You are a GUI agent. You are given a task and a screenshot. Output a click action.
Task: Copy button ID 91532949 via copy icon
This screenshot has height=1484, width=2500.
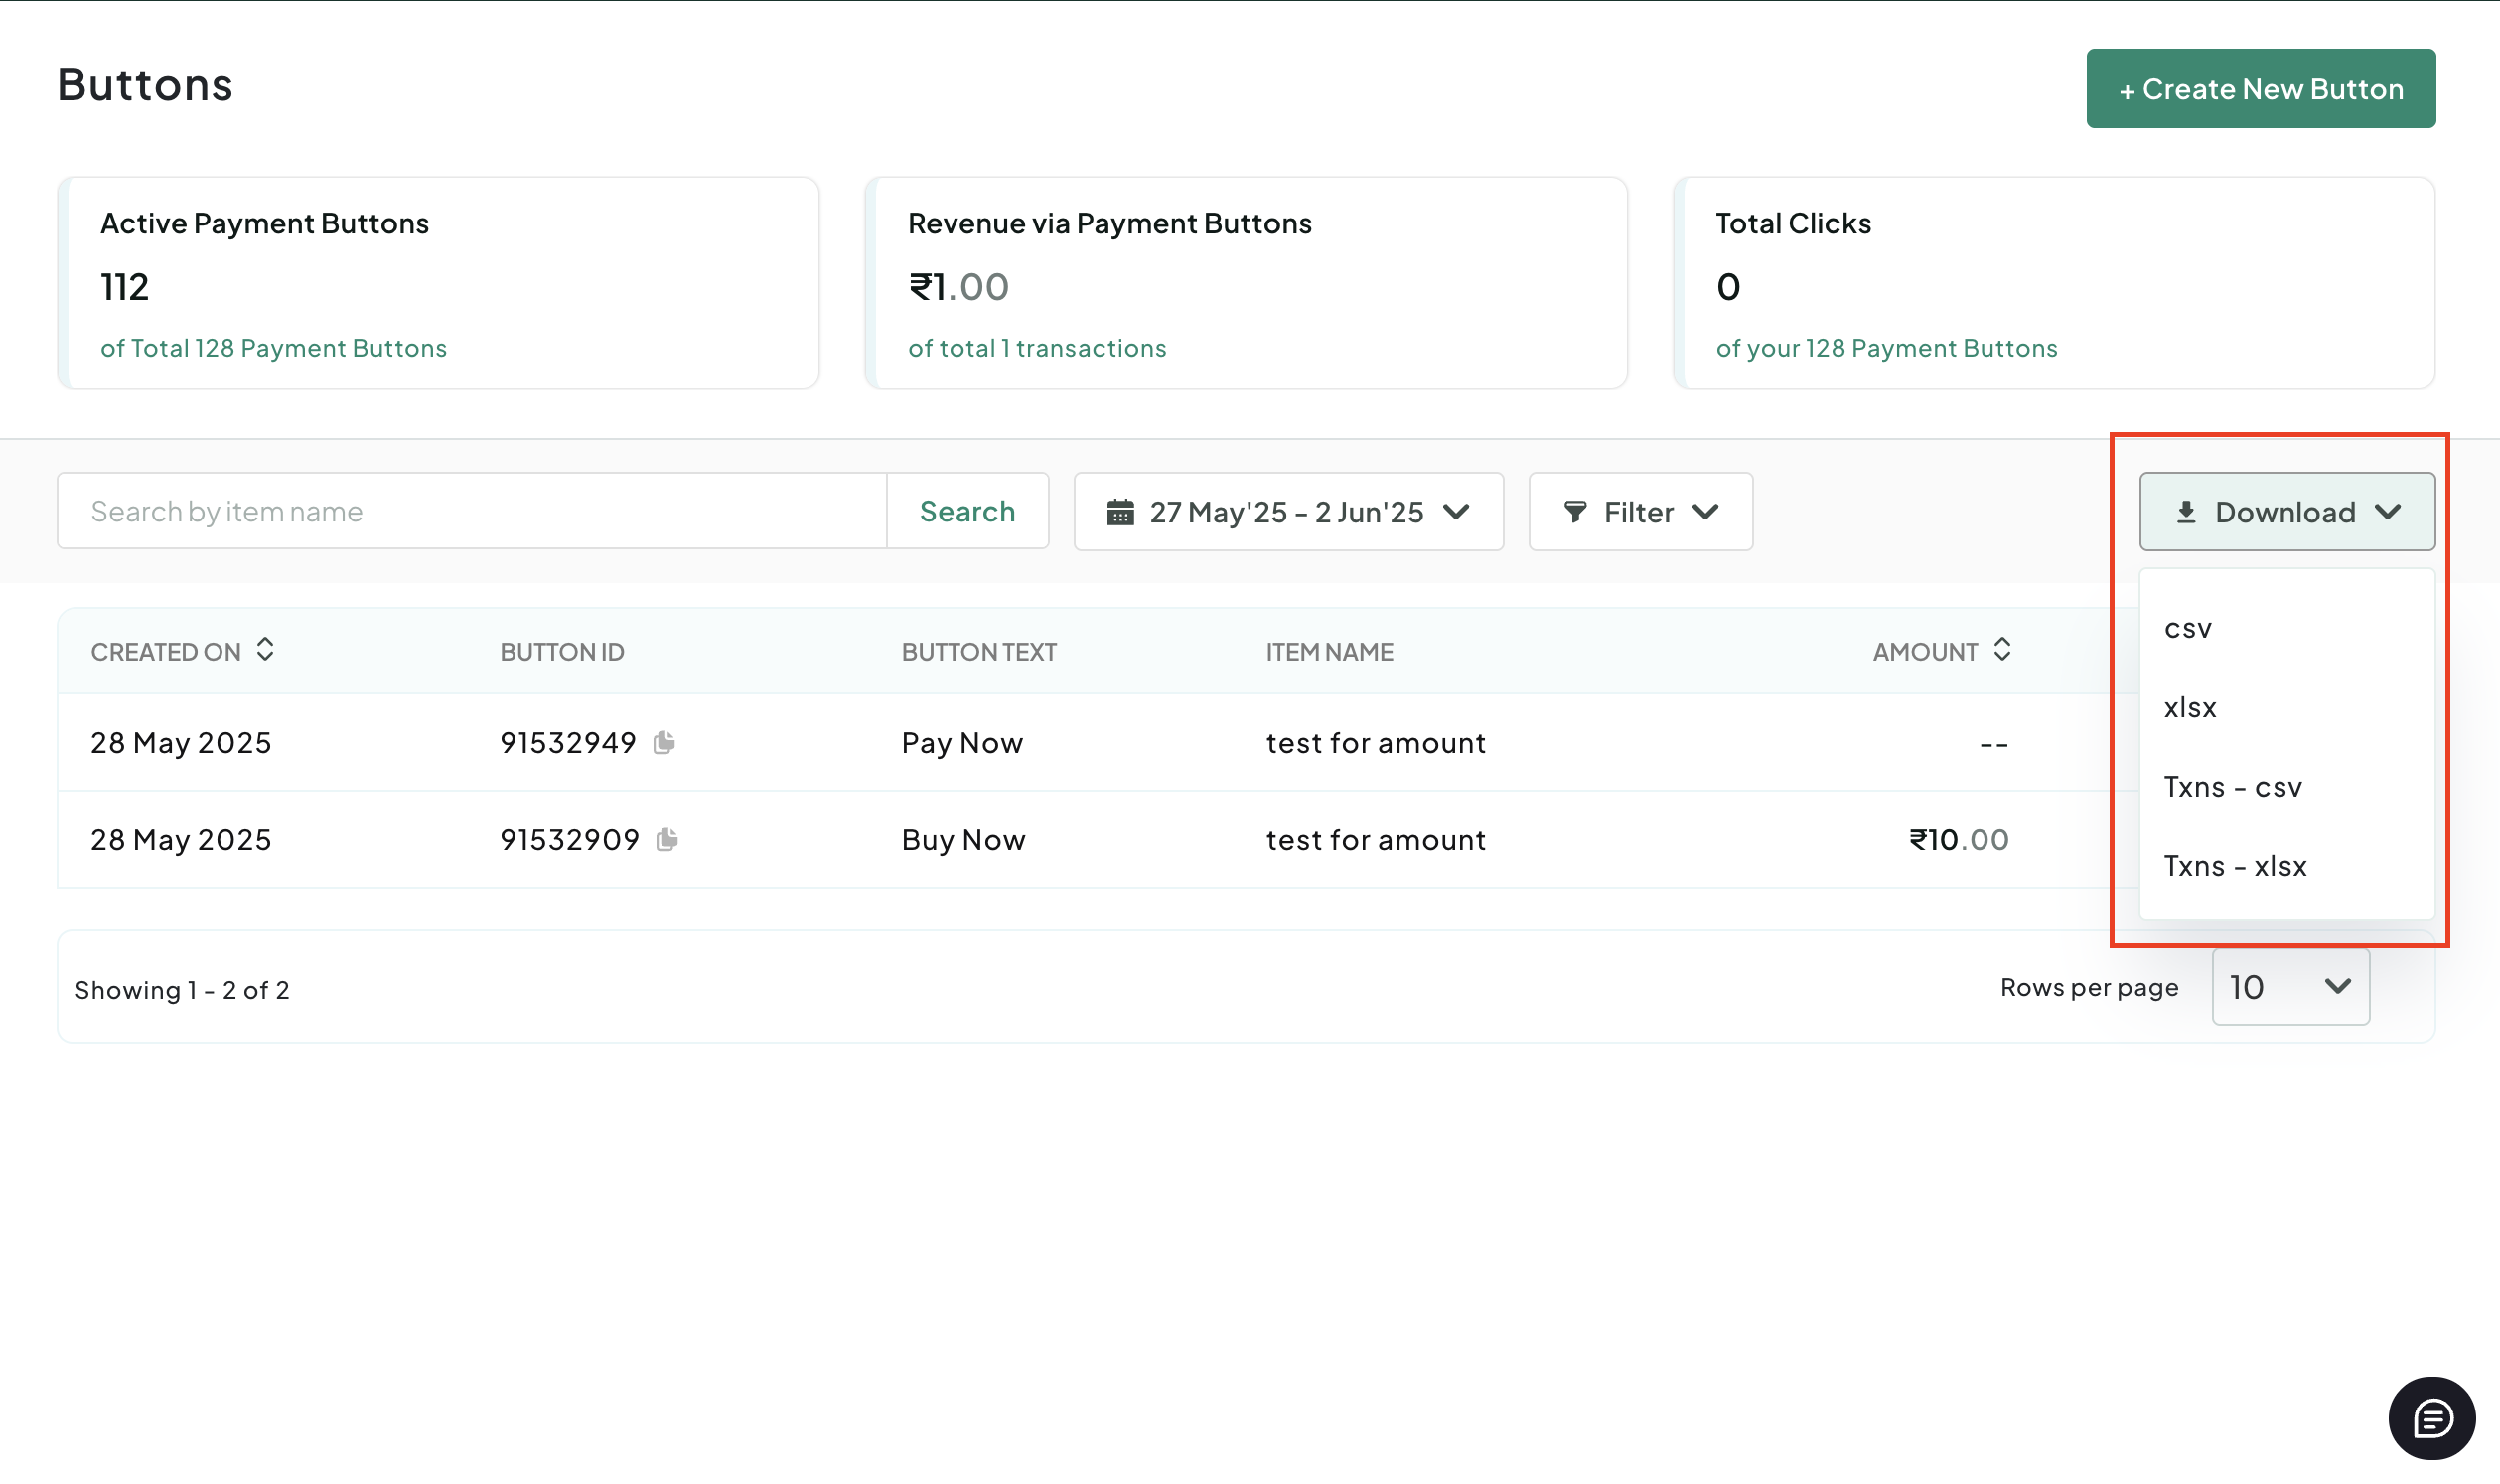(x=664, y=742)
